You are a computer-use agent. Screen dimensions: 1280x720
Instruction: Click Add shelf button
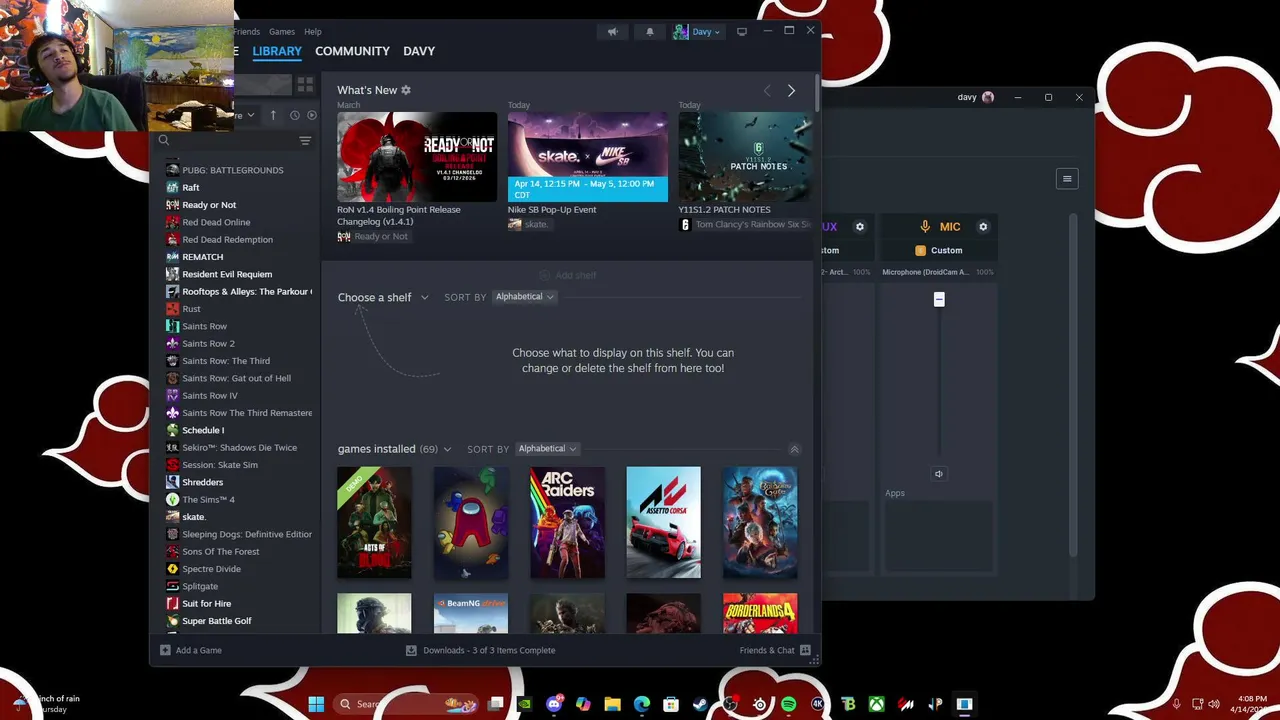(568, 275)
